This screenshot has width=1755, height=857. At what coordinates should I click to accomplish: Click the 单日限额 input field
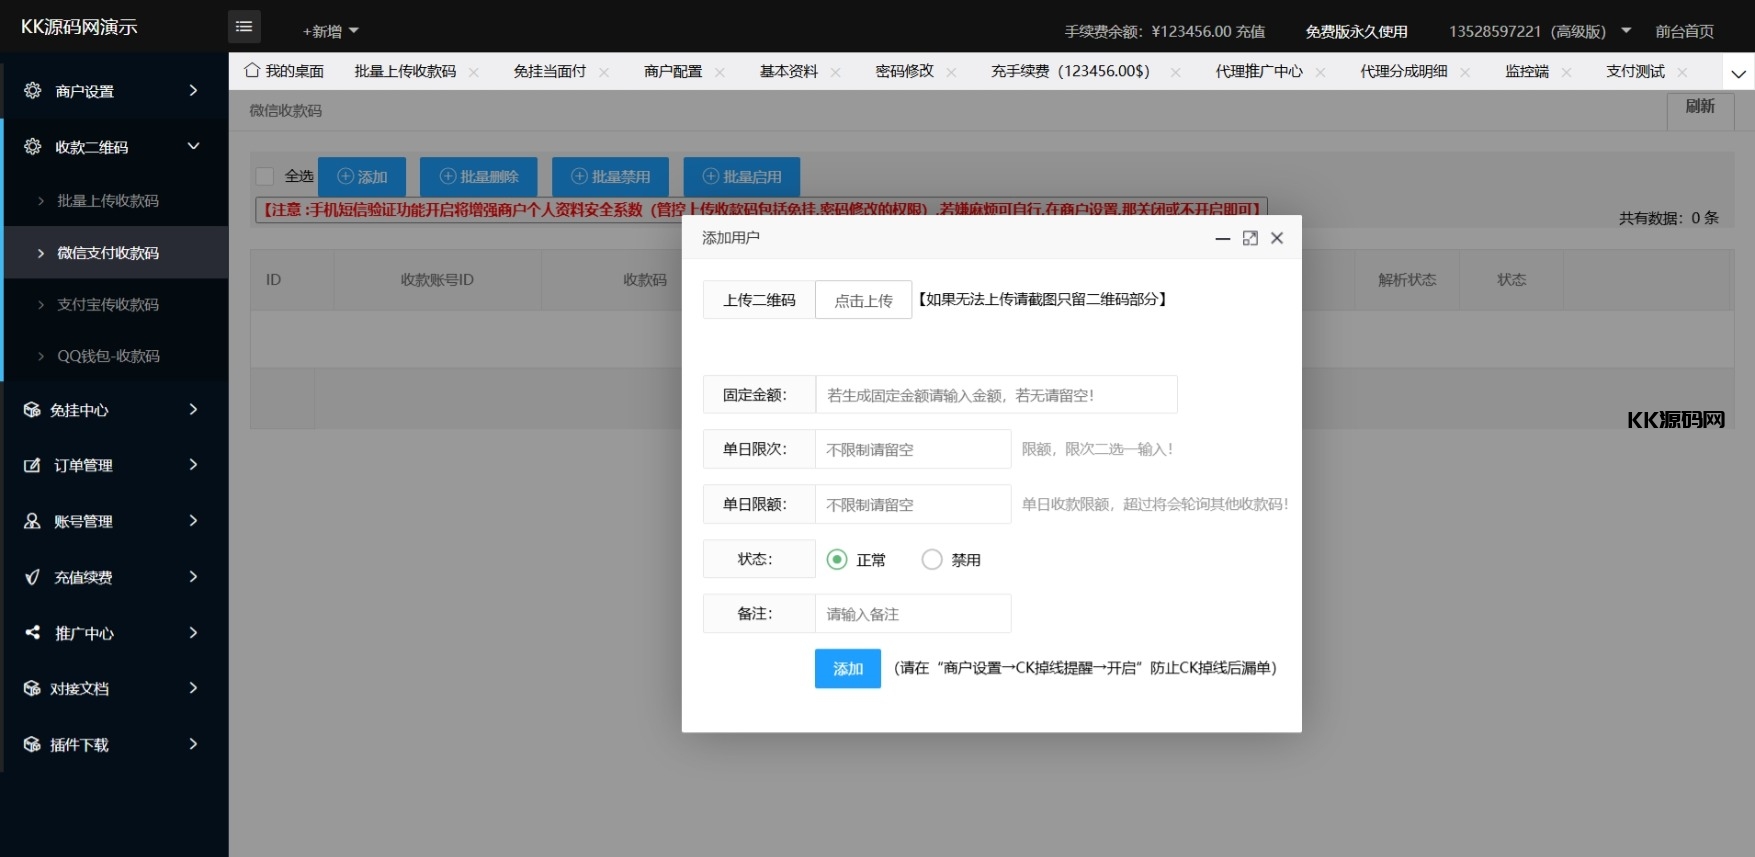click(913, 504)
